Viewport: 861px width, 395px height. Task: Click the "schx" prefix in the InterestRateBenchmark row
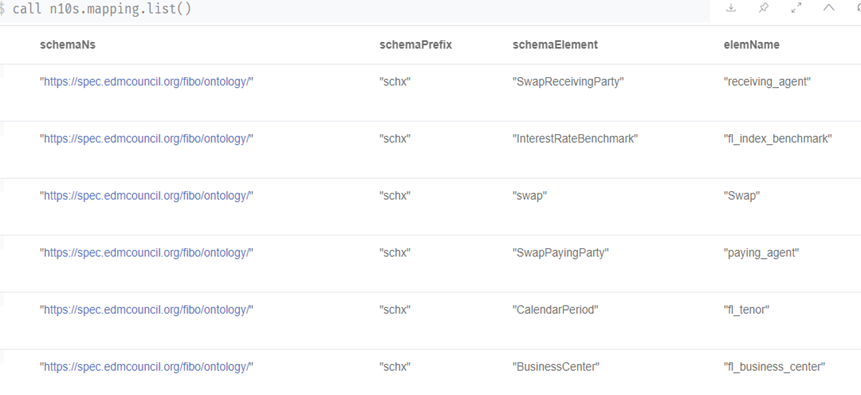tap(395, 139)
